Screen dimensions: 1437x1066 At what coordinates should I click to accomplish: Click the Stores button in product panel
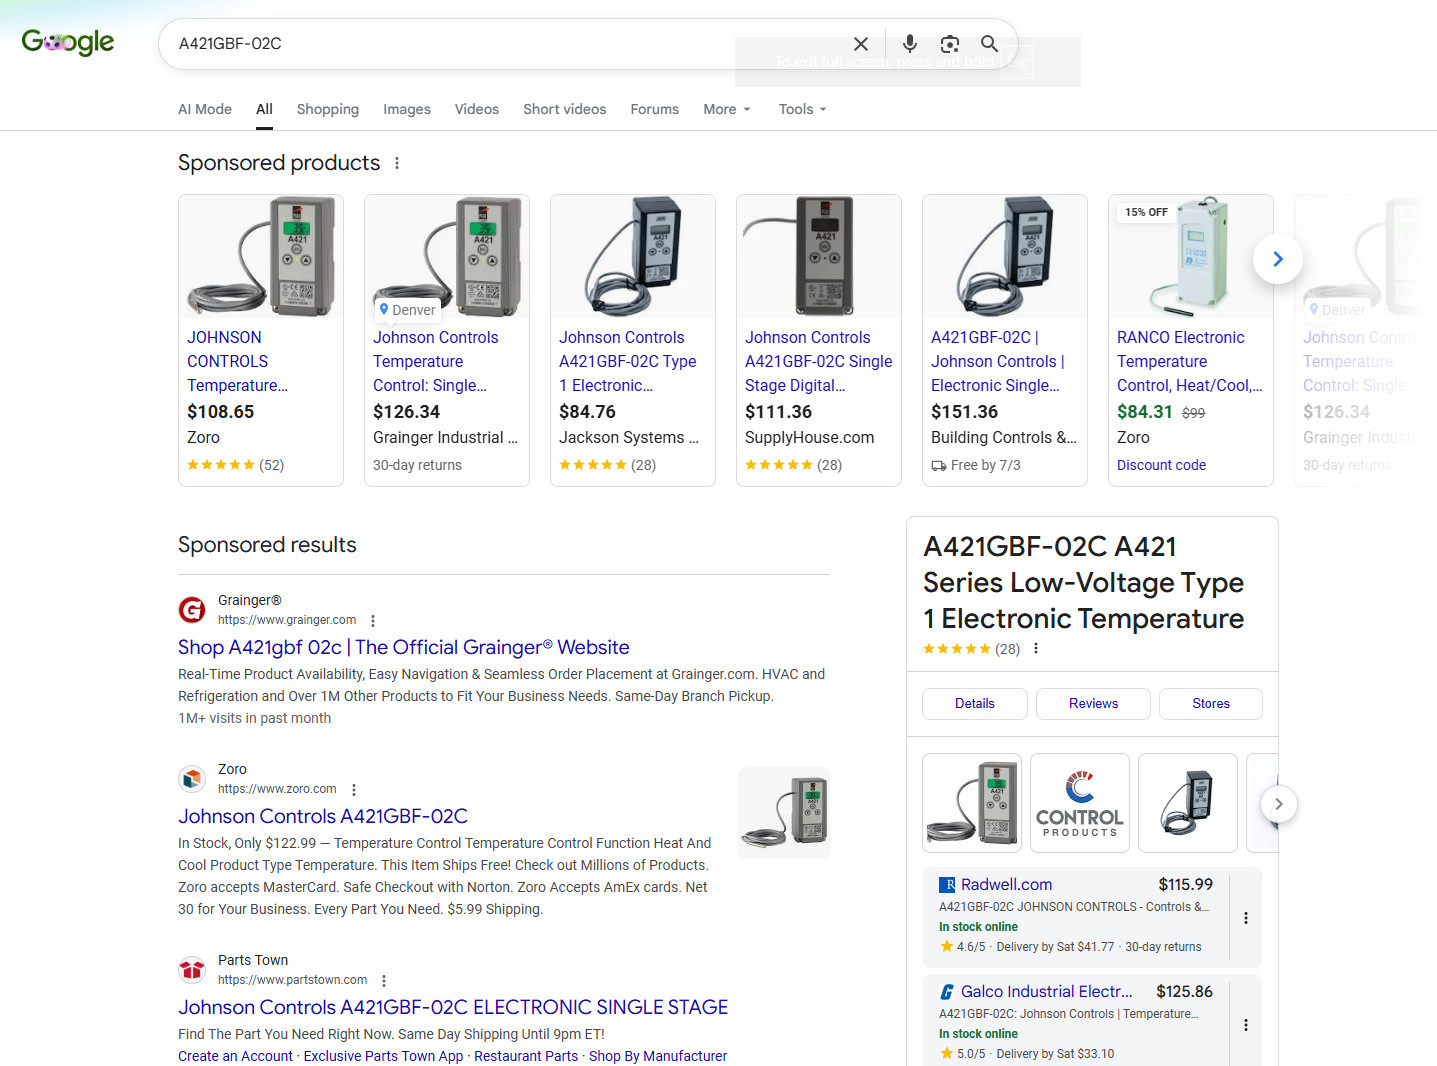[1211, 704]
